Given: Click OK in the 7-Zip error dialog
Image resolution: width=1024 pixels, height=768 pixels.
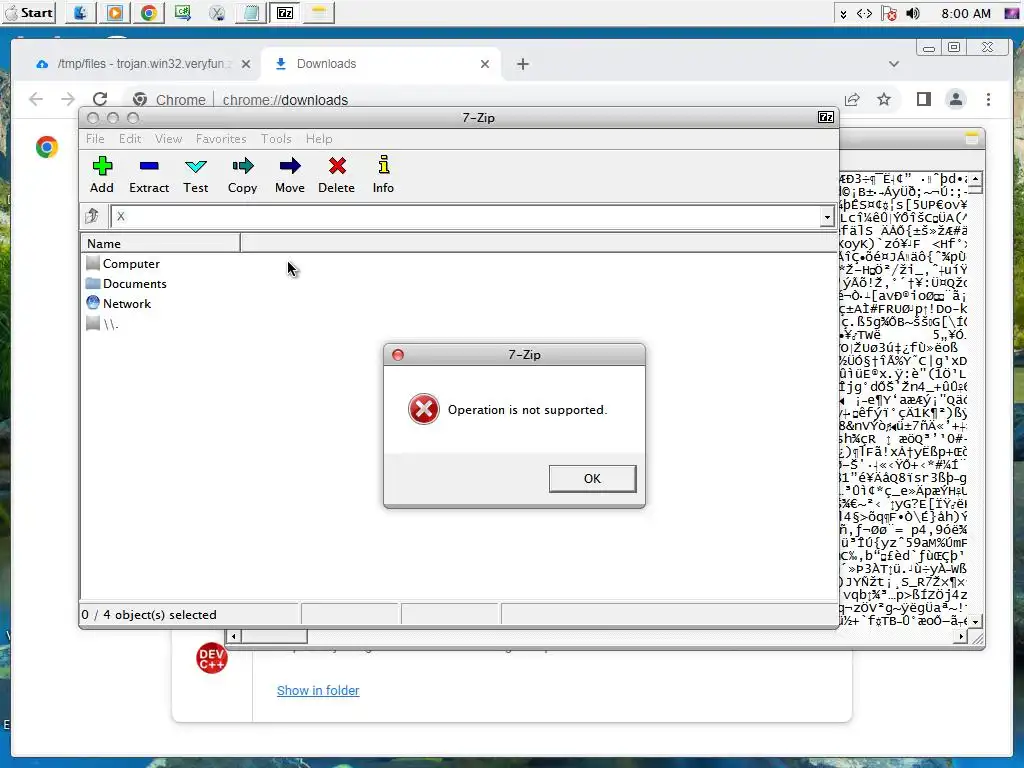Looking at the screenshot, I should (x=592, y=479).
